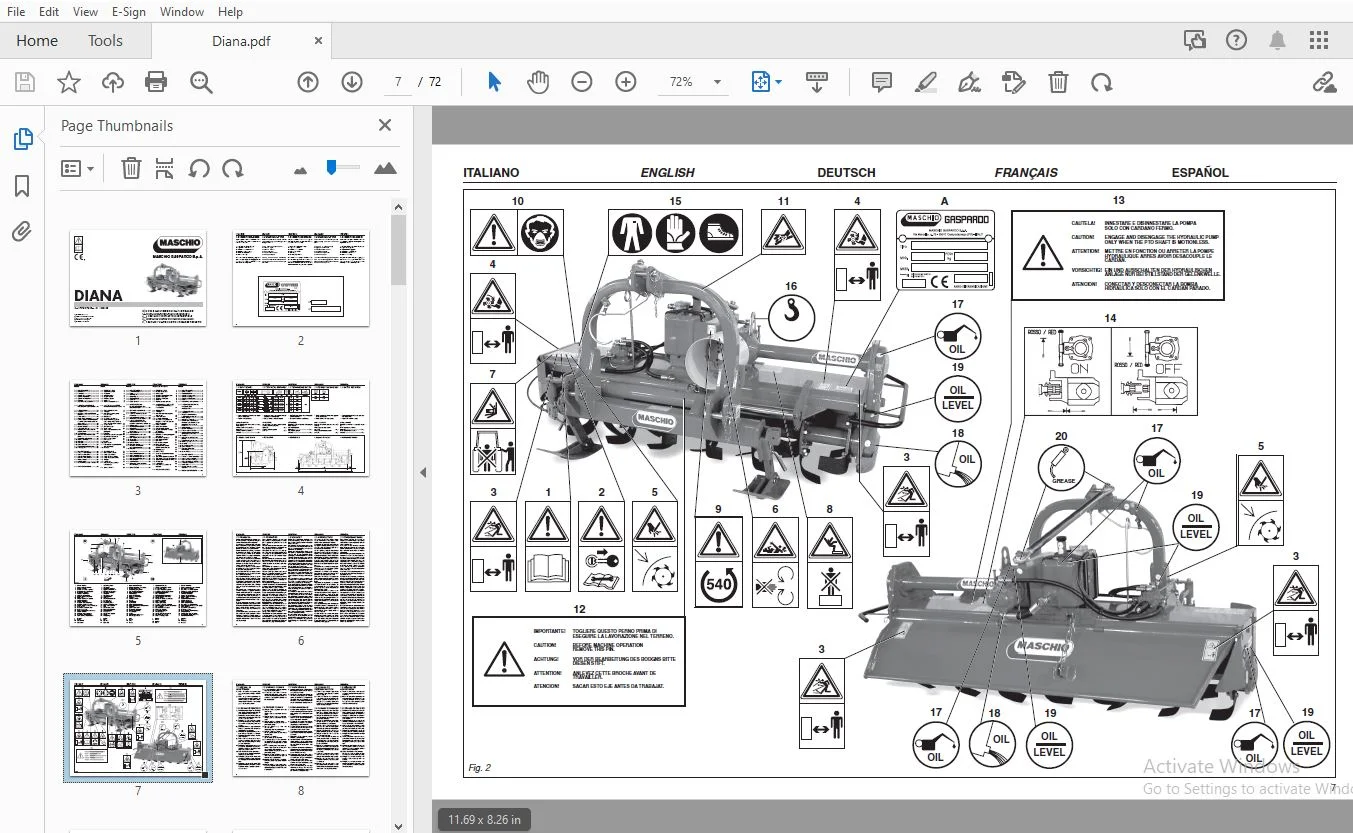Screen dimensions: 1353x833
Task: Rotate thumbnails clockwise
Action: coord(233,168)
